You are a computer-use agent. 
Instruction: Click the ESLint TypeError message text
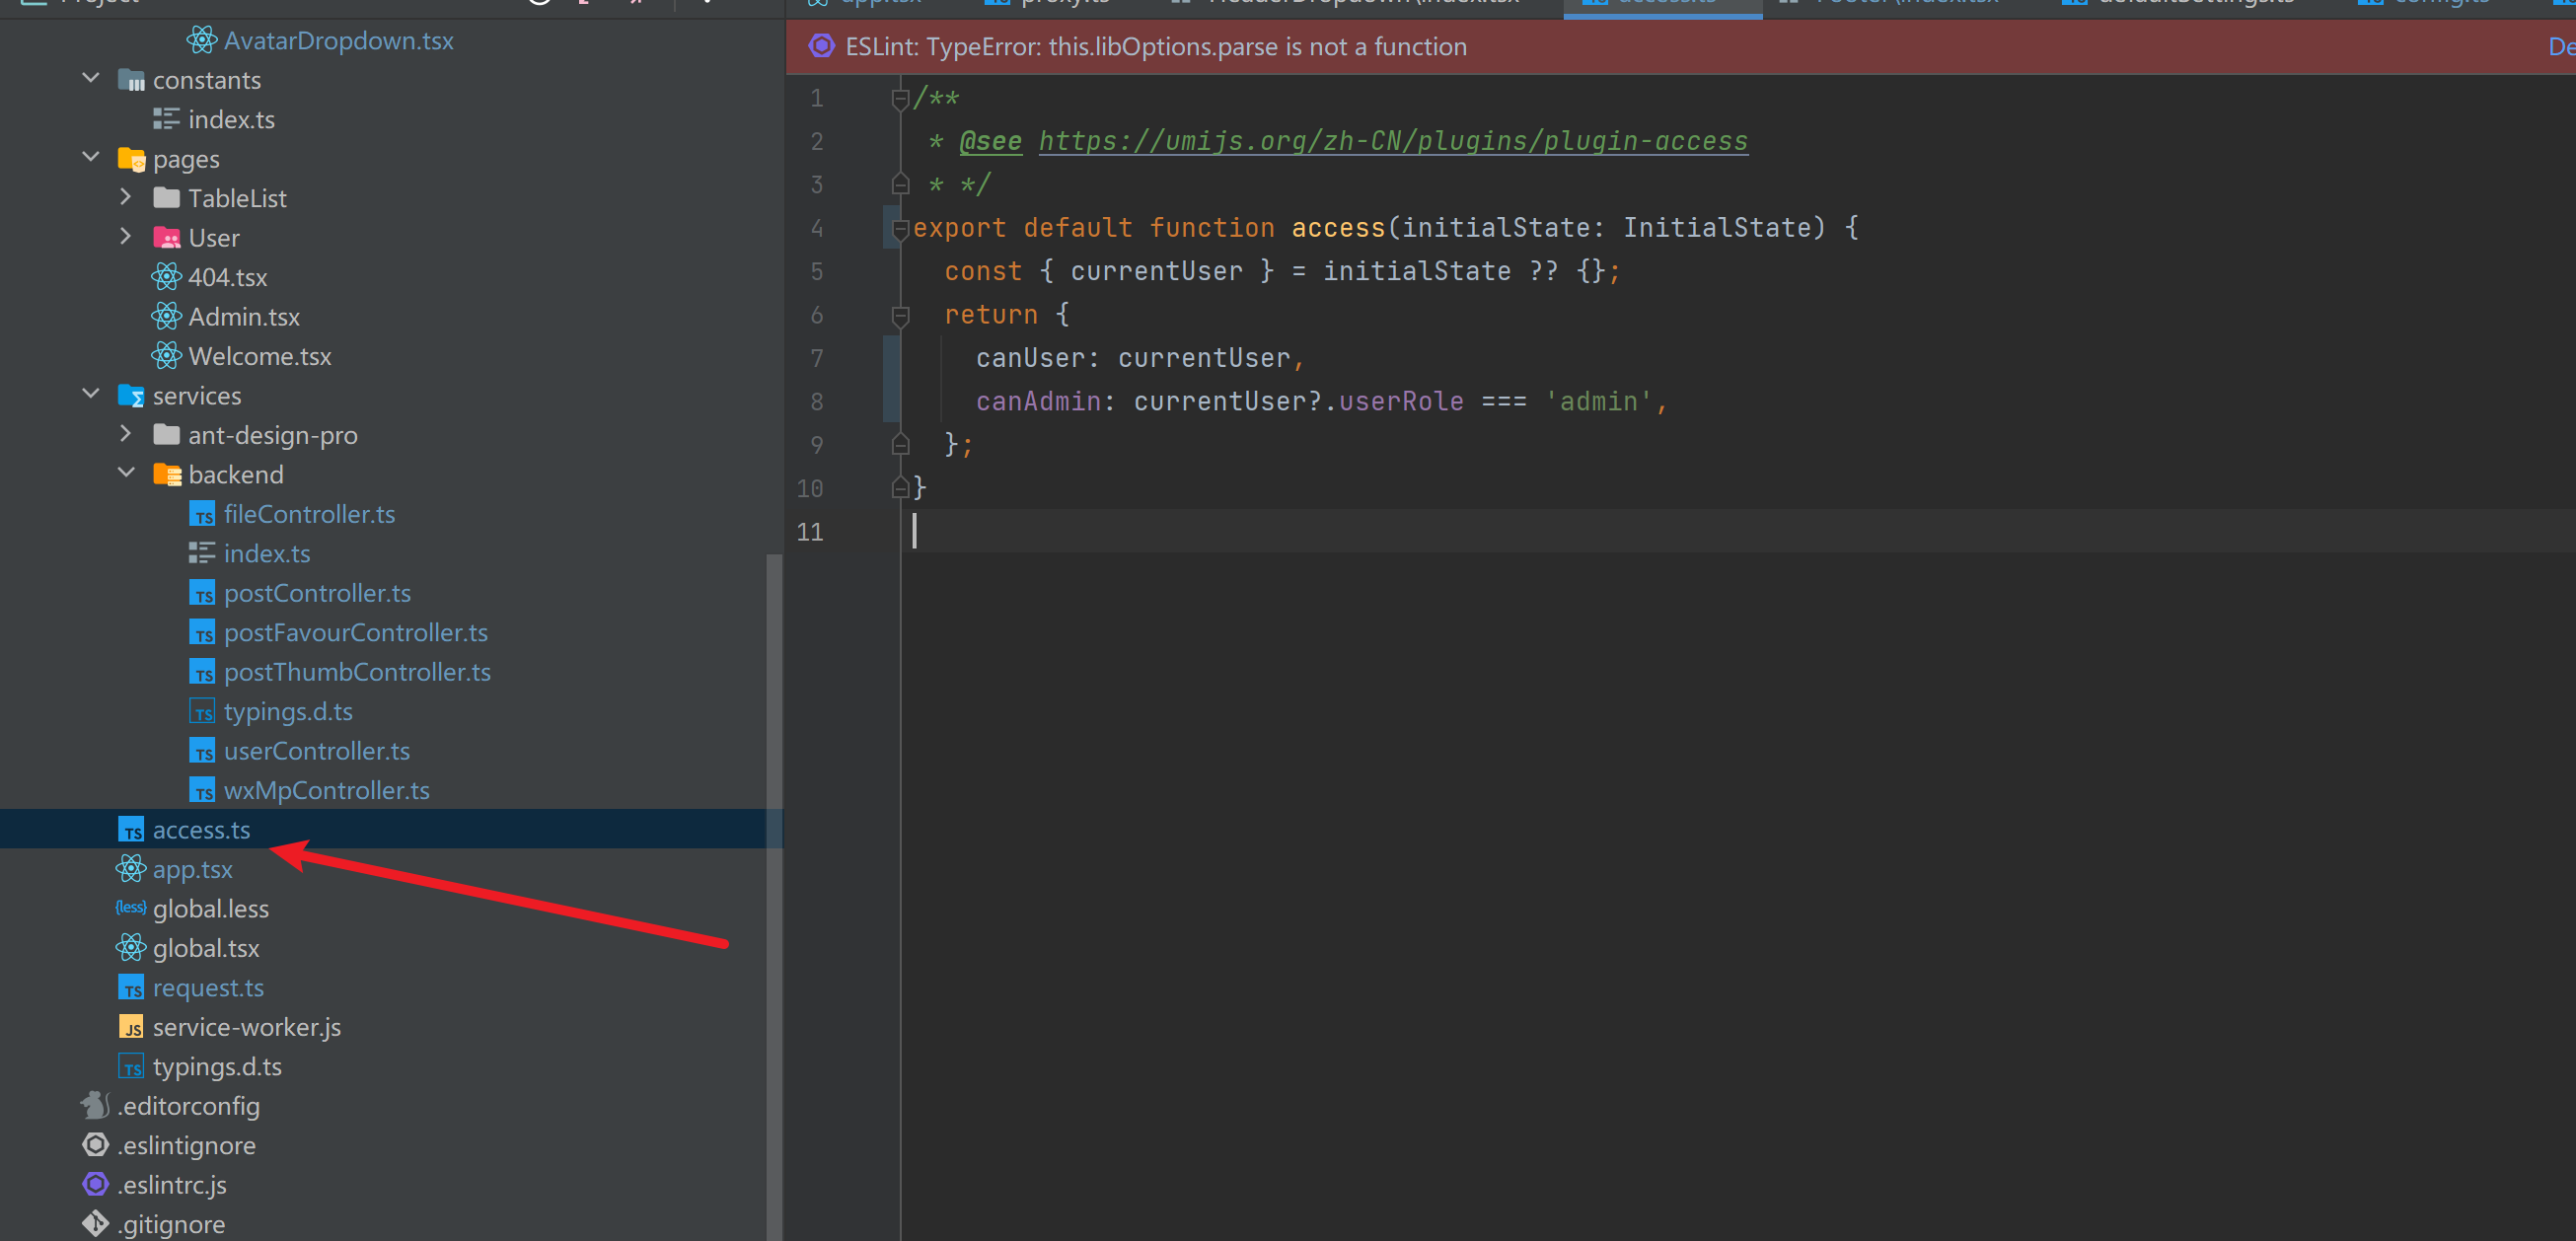(x=1156, y=47)
